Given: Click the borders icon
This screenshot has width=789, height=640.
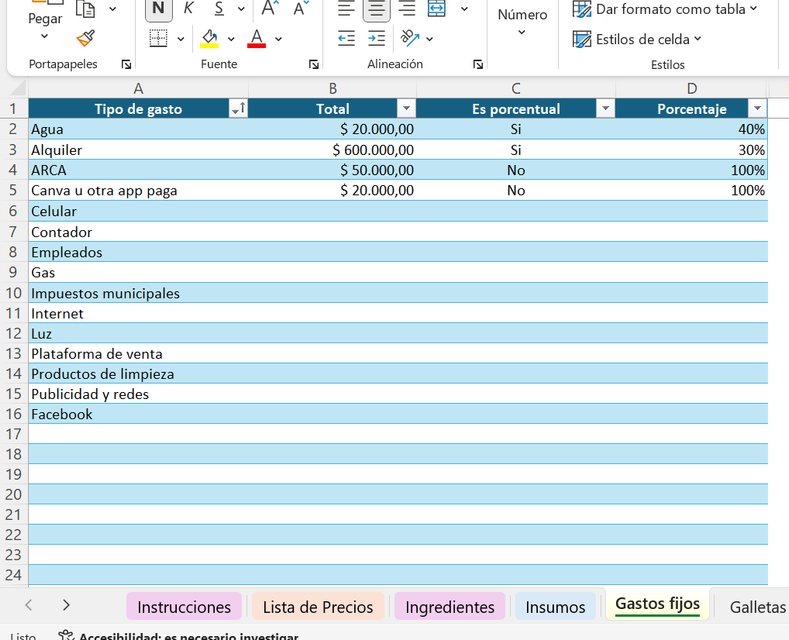Looking at the screenshot, I should pos(159,38).
